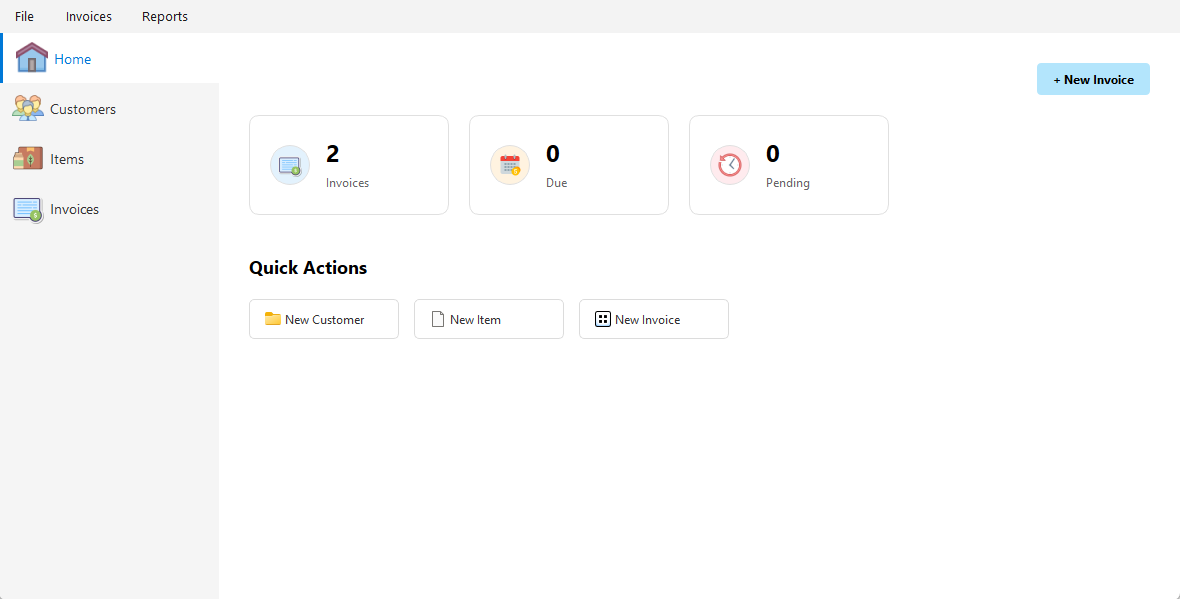
Task: Select the Customers icon in the sidebar
Action: (27, 108)
